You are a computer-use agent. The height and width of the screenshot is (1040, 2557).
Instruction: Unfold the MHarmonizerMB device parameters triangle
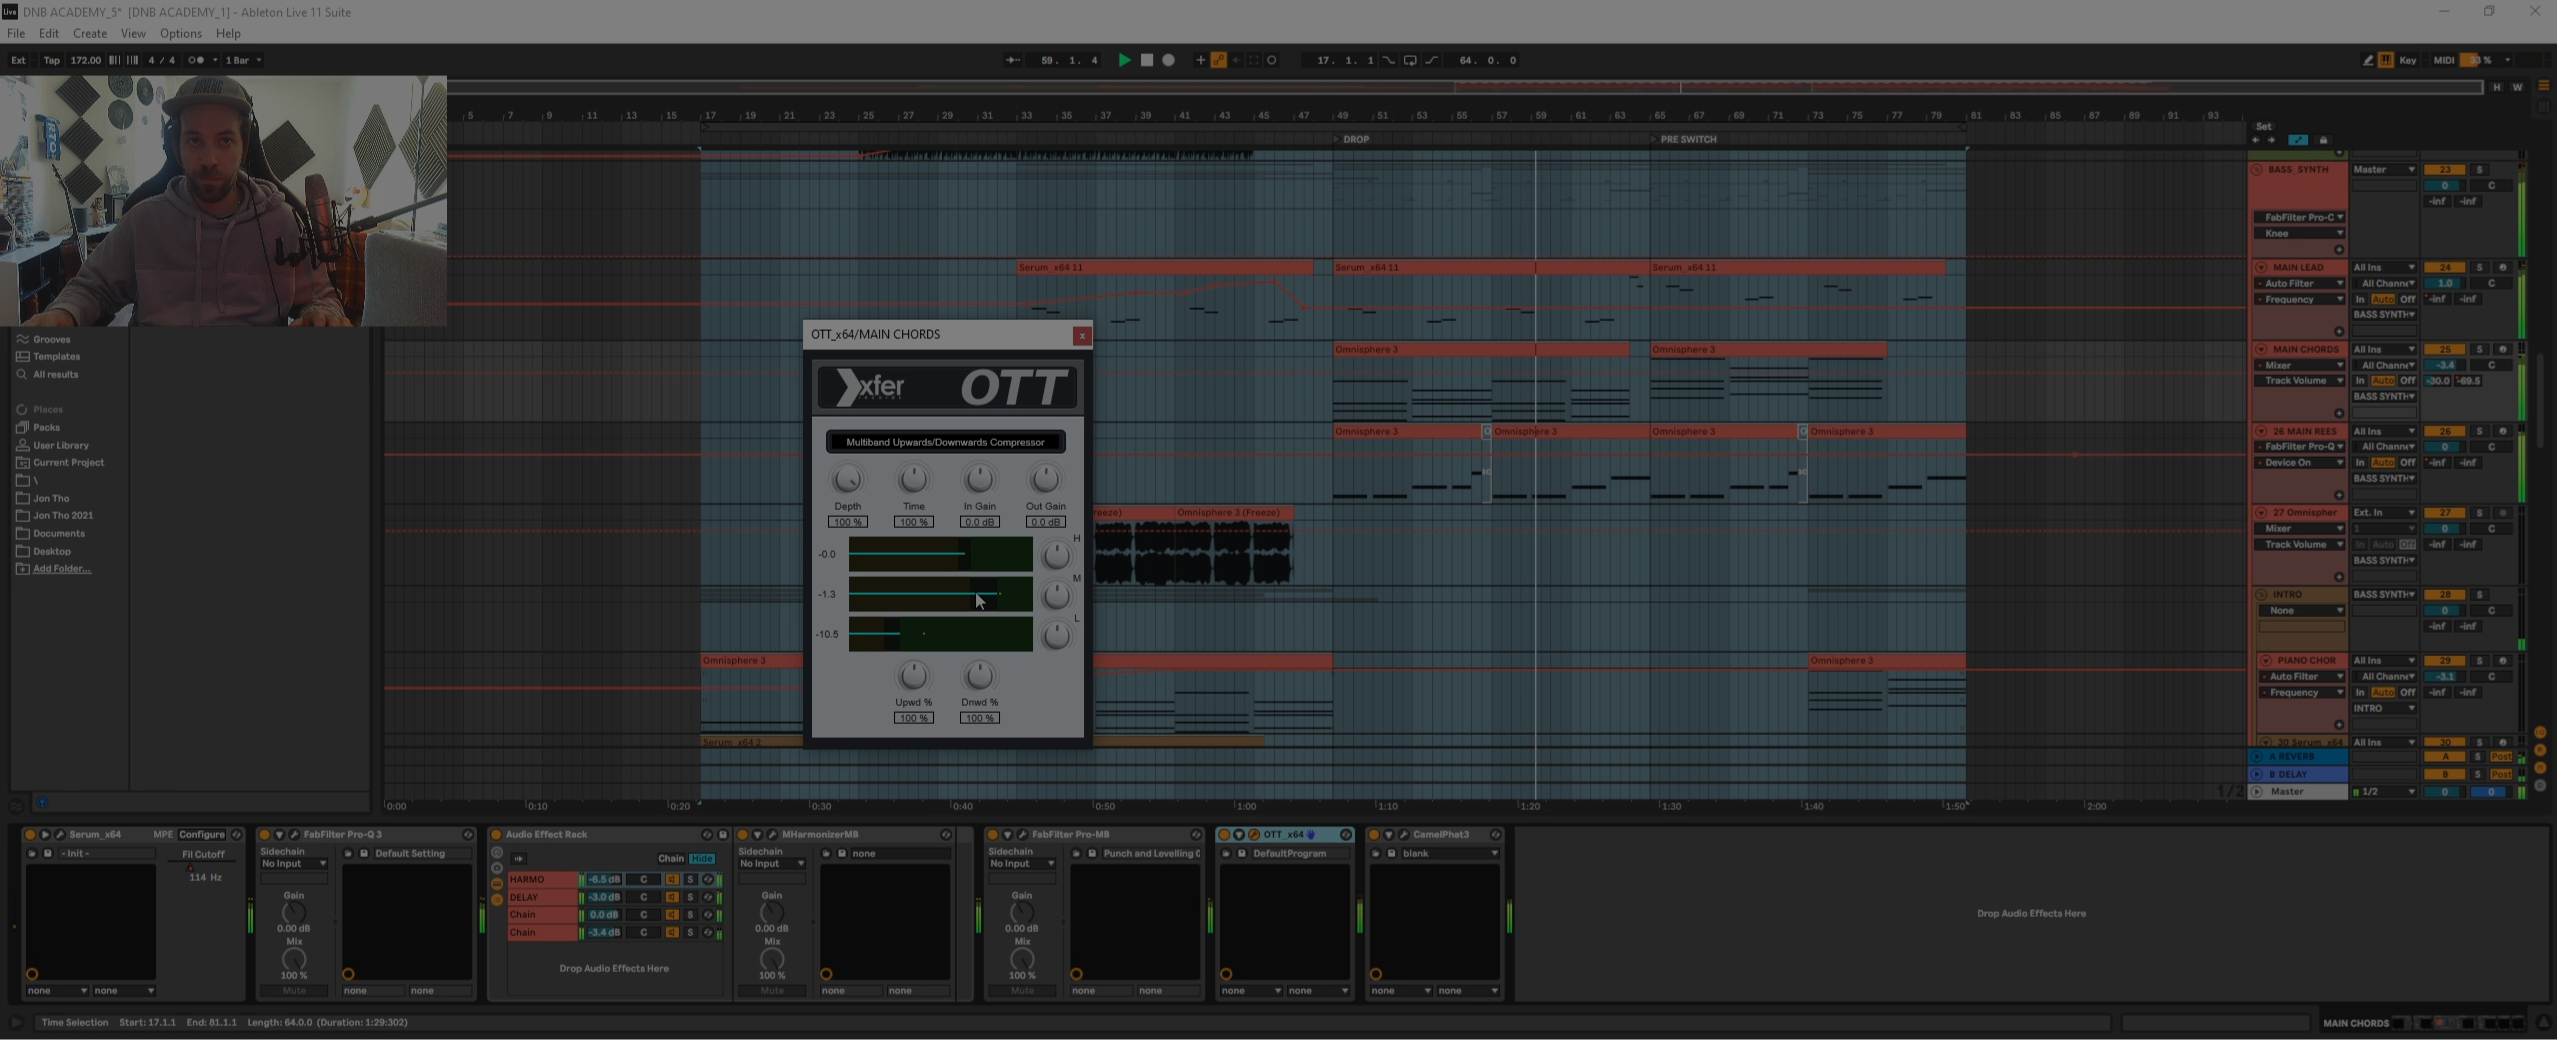pyautogui.click(x=757, y=834)
